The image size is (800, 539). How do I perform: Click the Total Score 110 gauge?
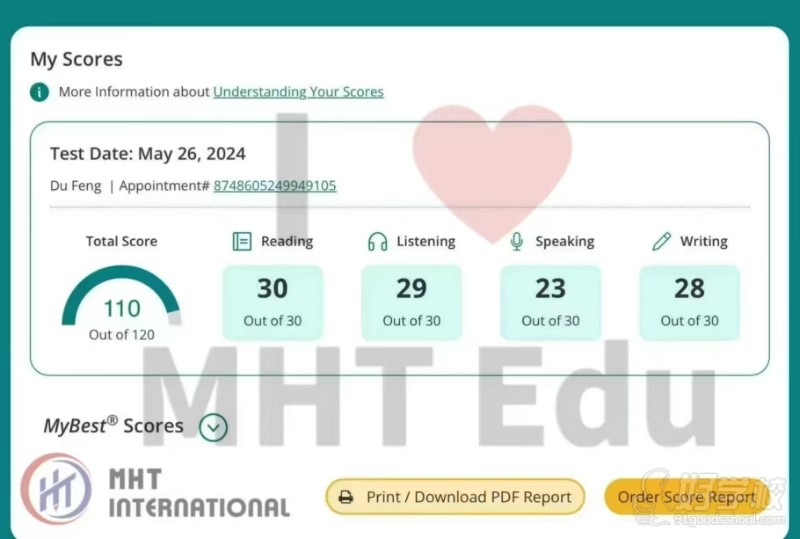tap(121, 301)
